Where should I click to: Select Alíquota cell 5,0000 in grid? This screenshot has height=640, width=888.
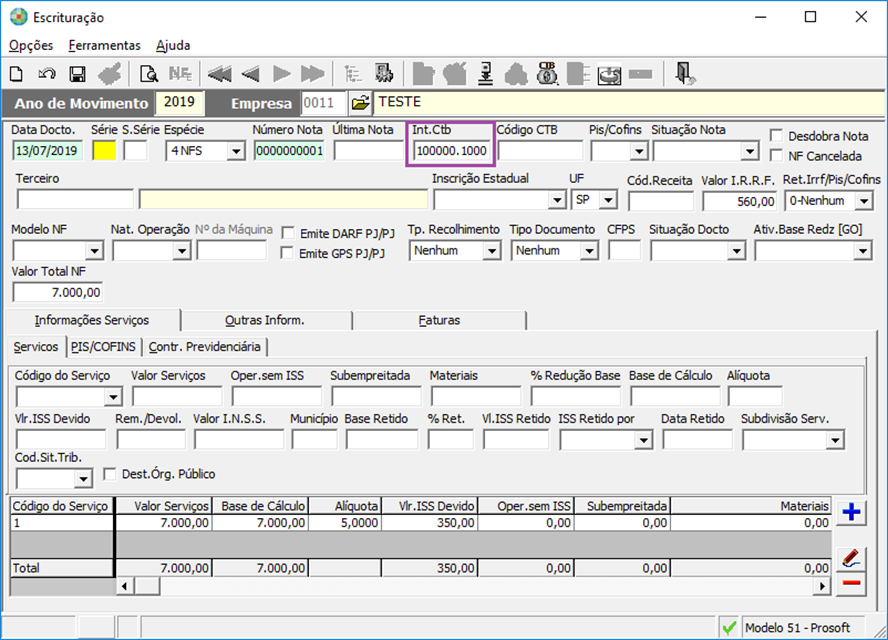[345, 522]
